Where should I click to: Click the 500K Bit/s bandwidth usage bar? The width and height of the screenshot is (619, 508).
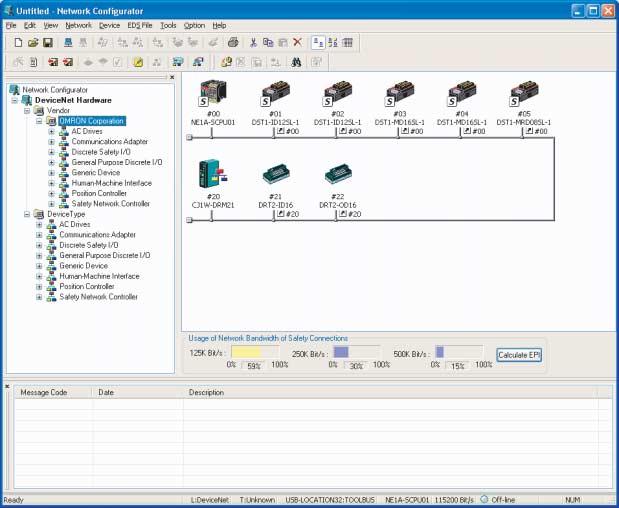coord(459,352)
